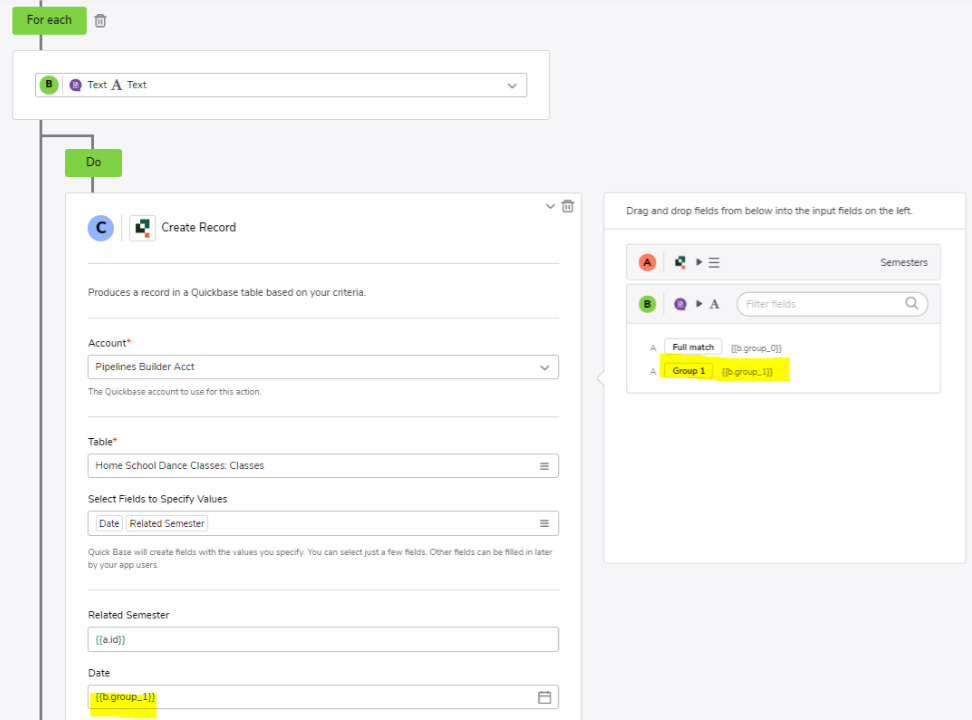972x720 pixels.
Task: Click the Create Record step title
Action: point(198,228)
